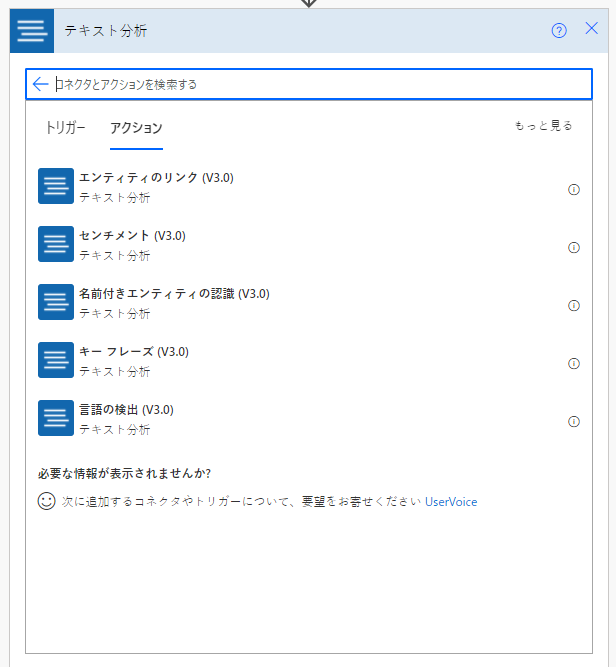Viewport: 616px width, 667px height.
Task: Show info for エンティティのリンク (V3.0)
Action: point(574,189)
